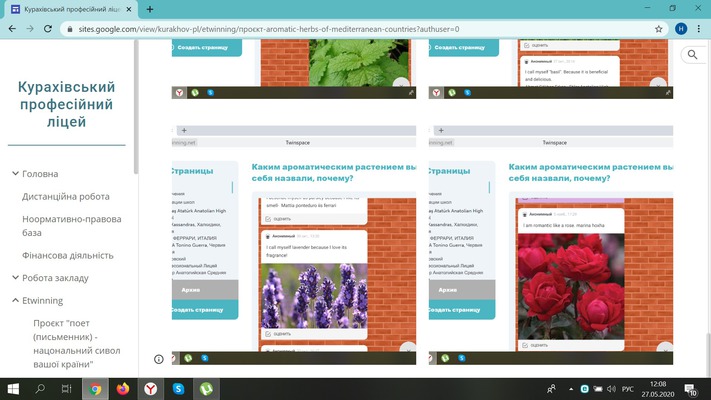The width and height of the screenshot is (711, 400).
Task: Reload the page with the refresh button
Action: coord(50,29)
